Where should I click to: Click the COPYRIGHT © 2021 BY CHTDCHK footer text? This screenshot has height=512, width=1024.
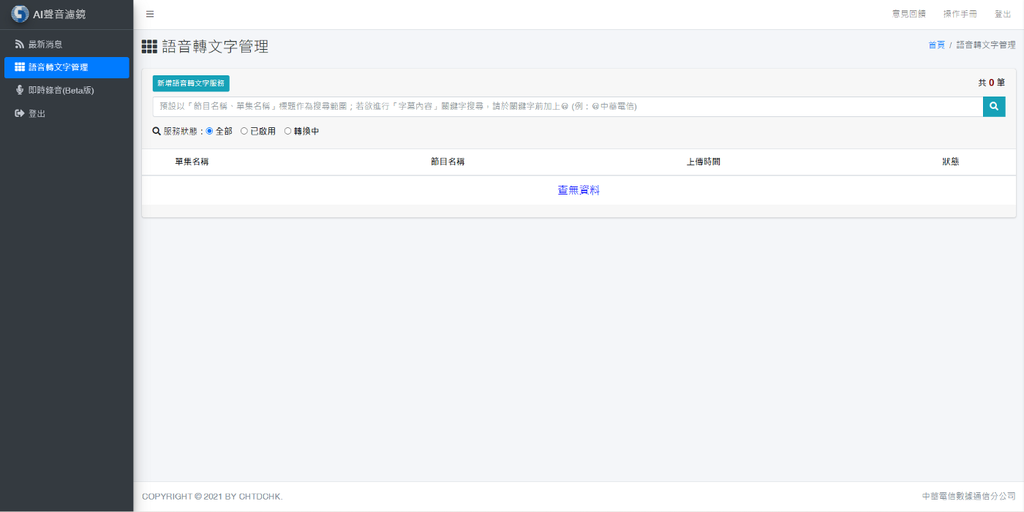(x=212, y=497)
